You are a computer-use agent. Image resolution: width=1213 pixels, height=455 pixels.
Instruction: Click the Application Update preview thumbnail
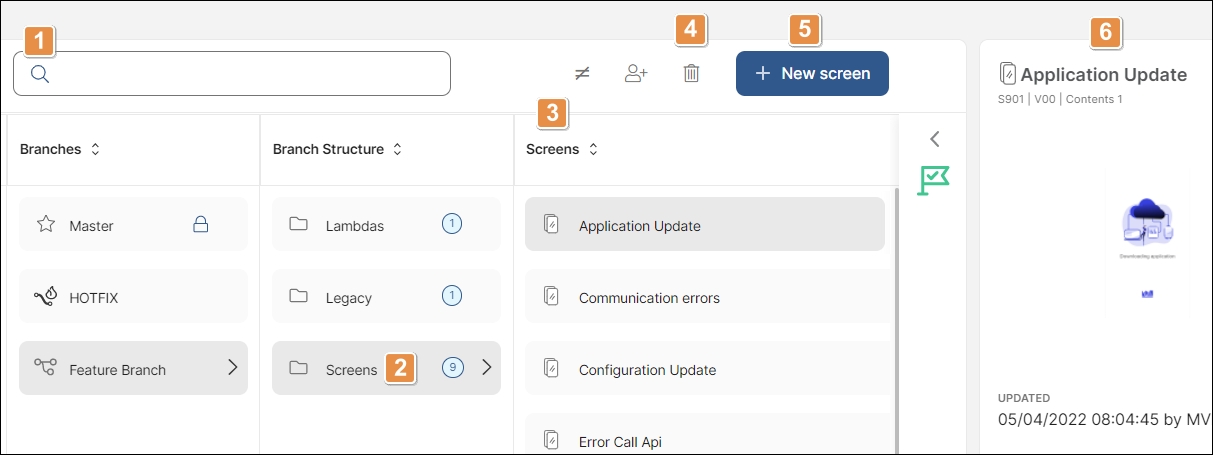tap(1147, 248)
